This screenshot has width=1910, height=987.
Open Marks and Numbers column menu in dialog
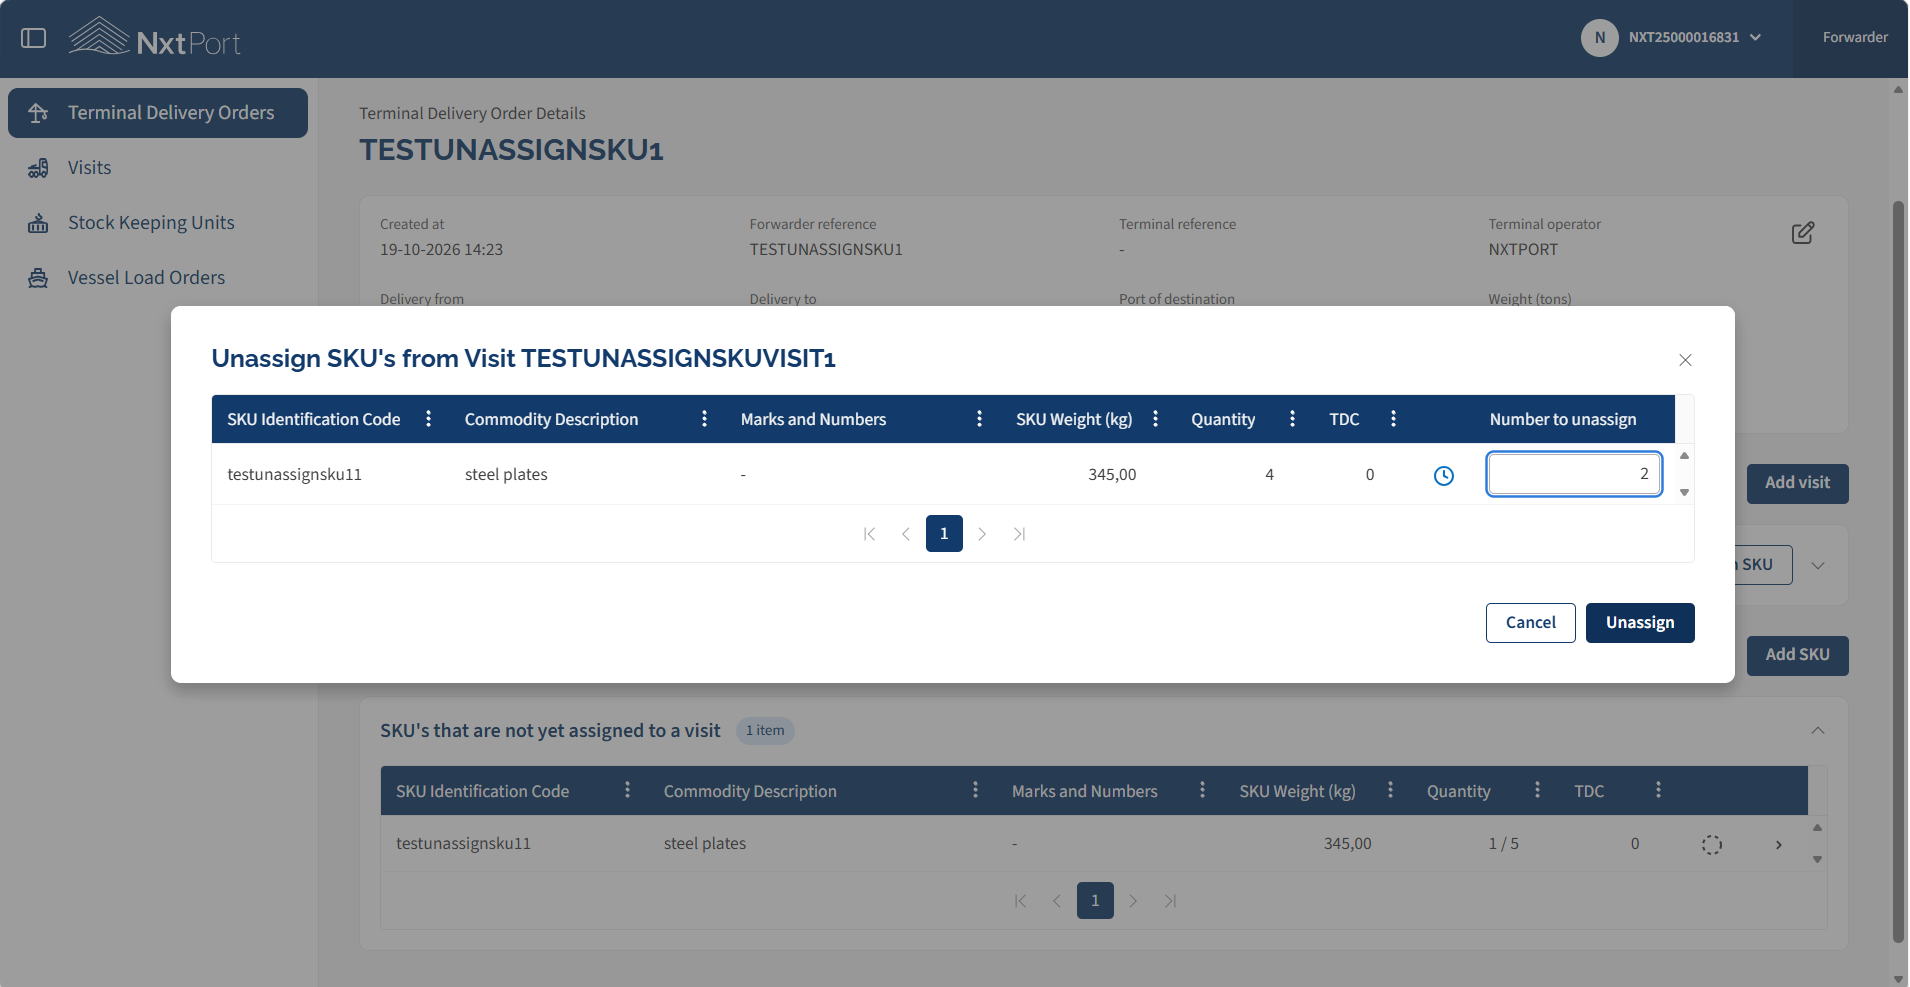(979, 419)
